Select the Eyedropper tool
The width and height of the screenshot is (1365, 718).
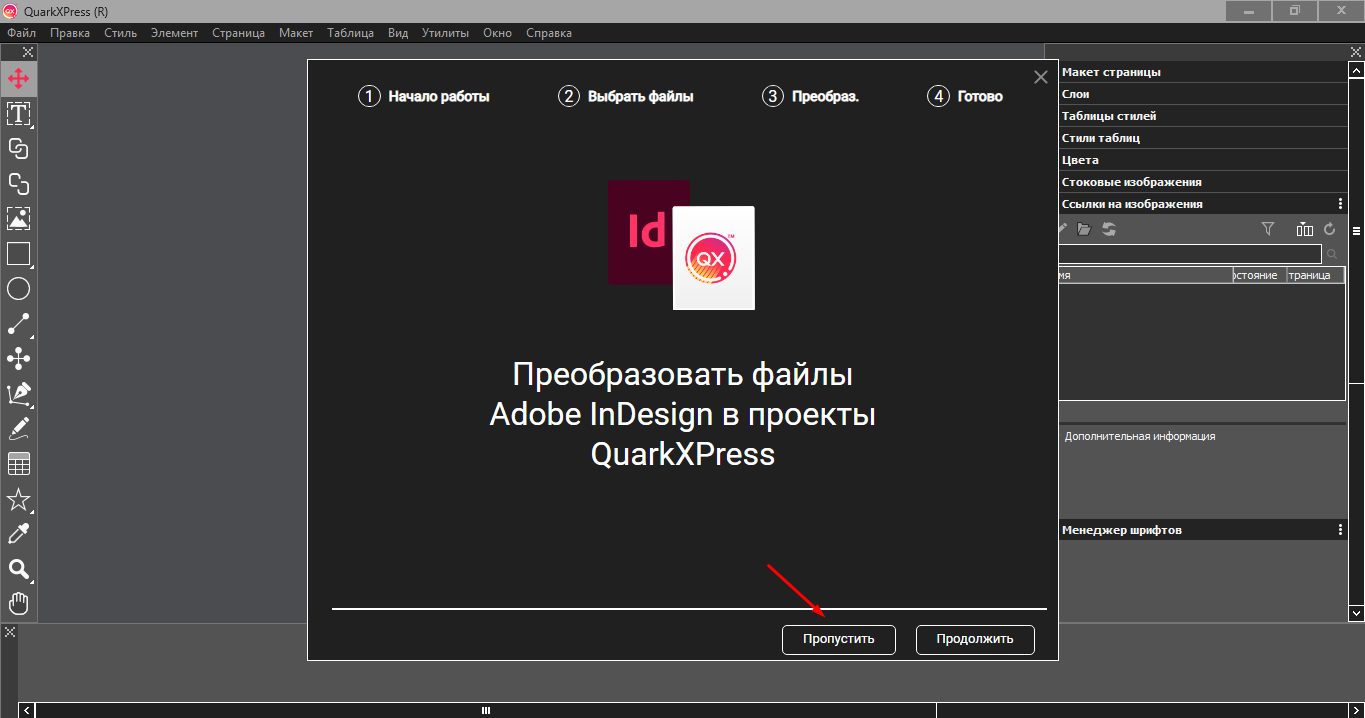[18, 534]
